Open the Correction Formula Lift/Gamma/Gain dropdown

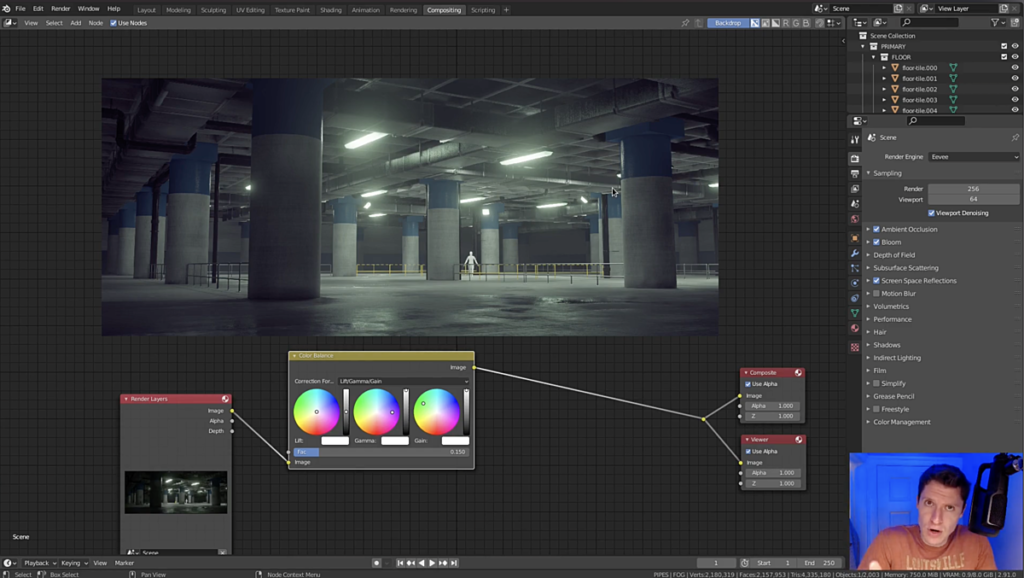pos(403,381)
